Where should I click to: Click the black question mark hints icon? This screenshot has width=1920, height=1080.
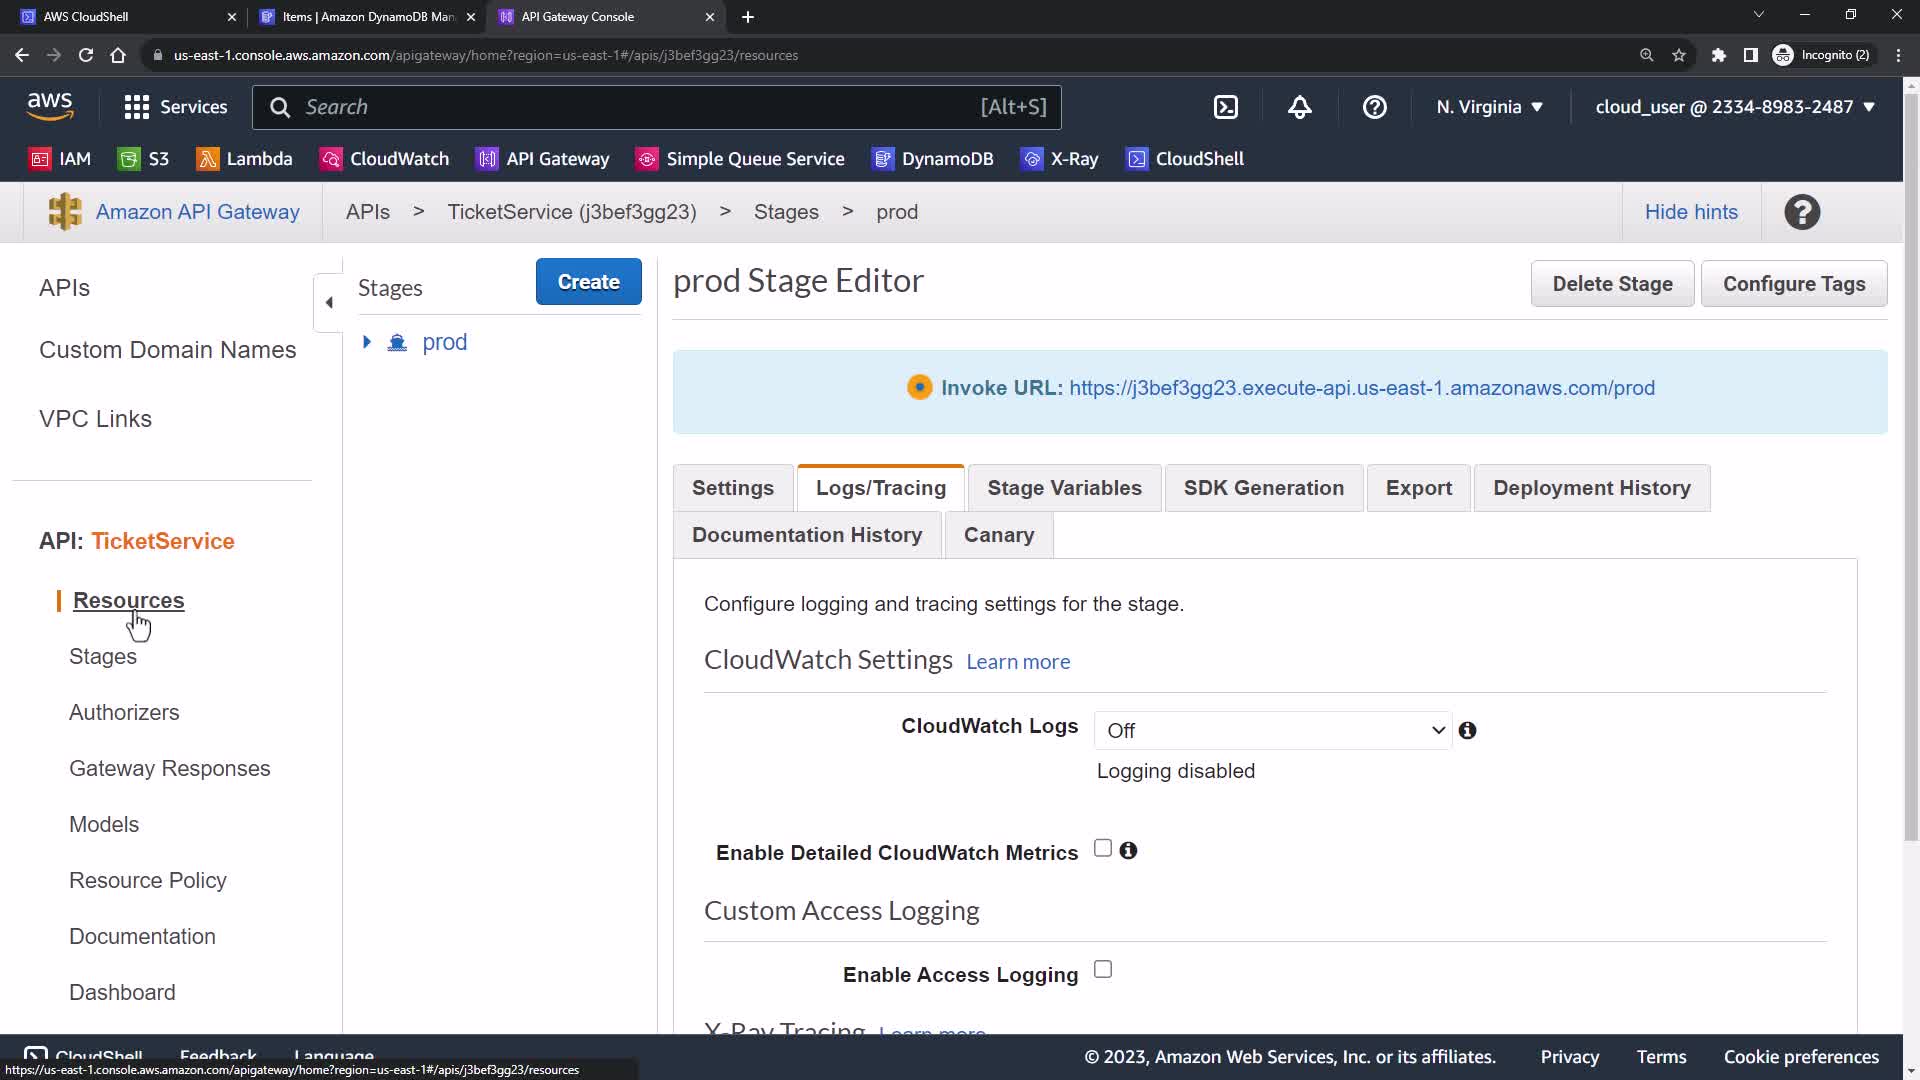click(1801, 212)
